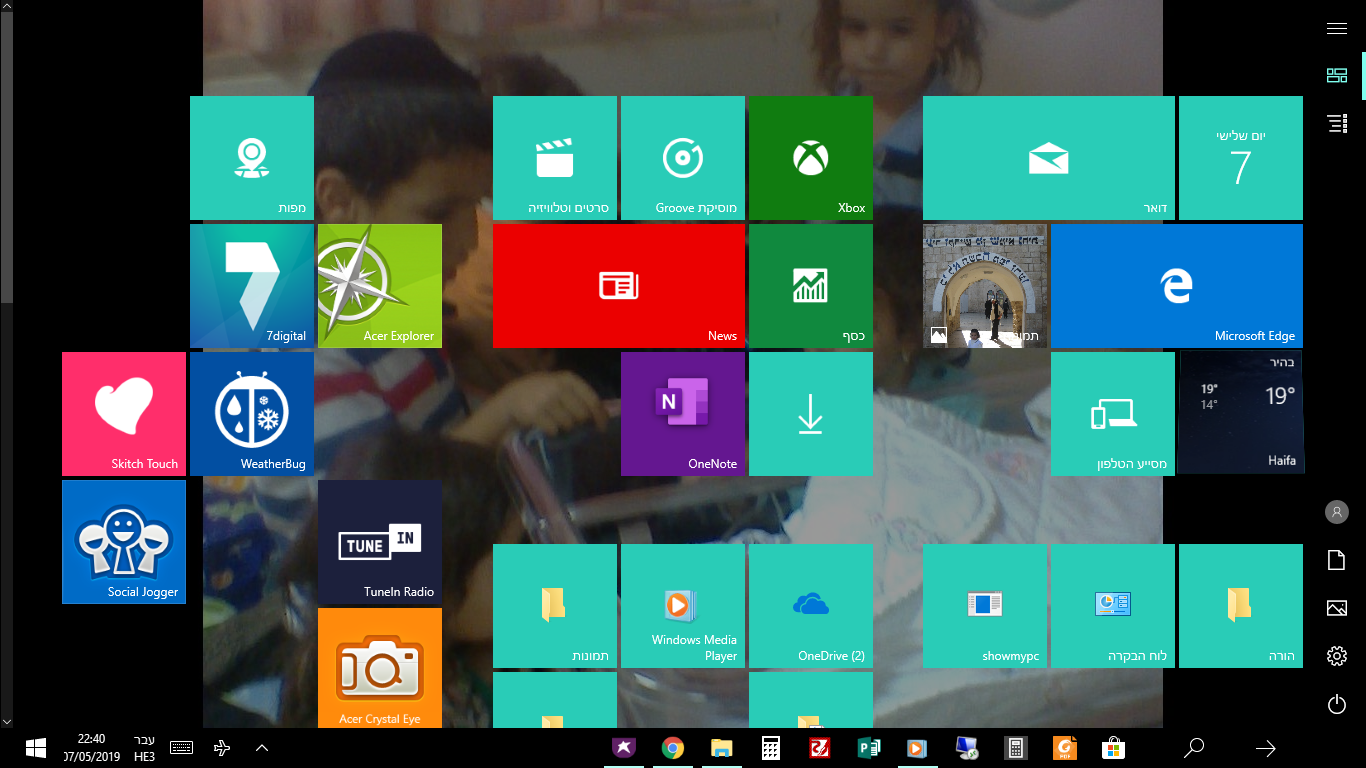Launch Google Chrome from the taskbar
The image size is (1366, 768).
673,748
